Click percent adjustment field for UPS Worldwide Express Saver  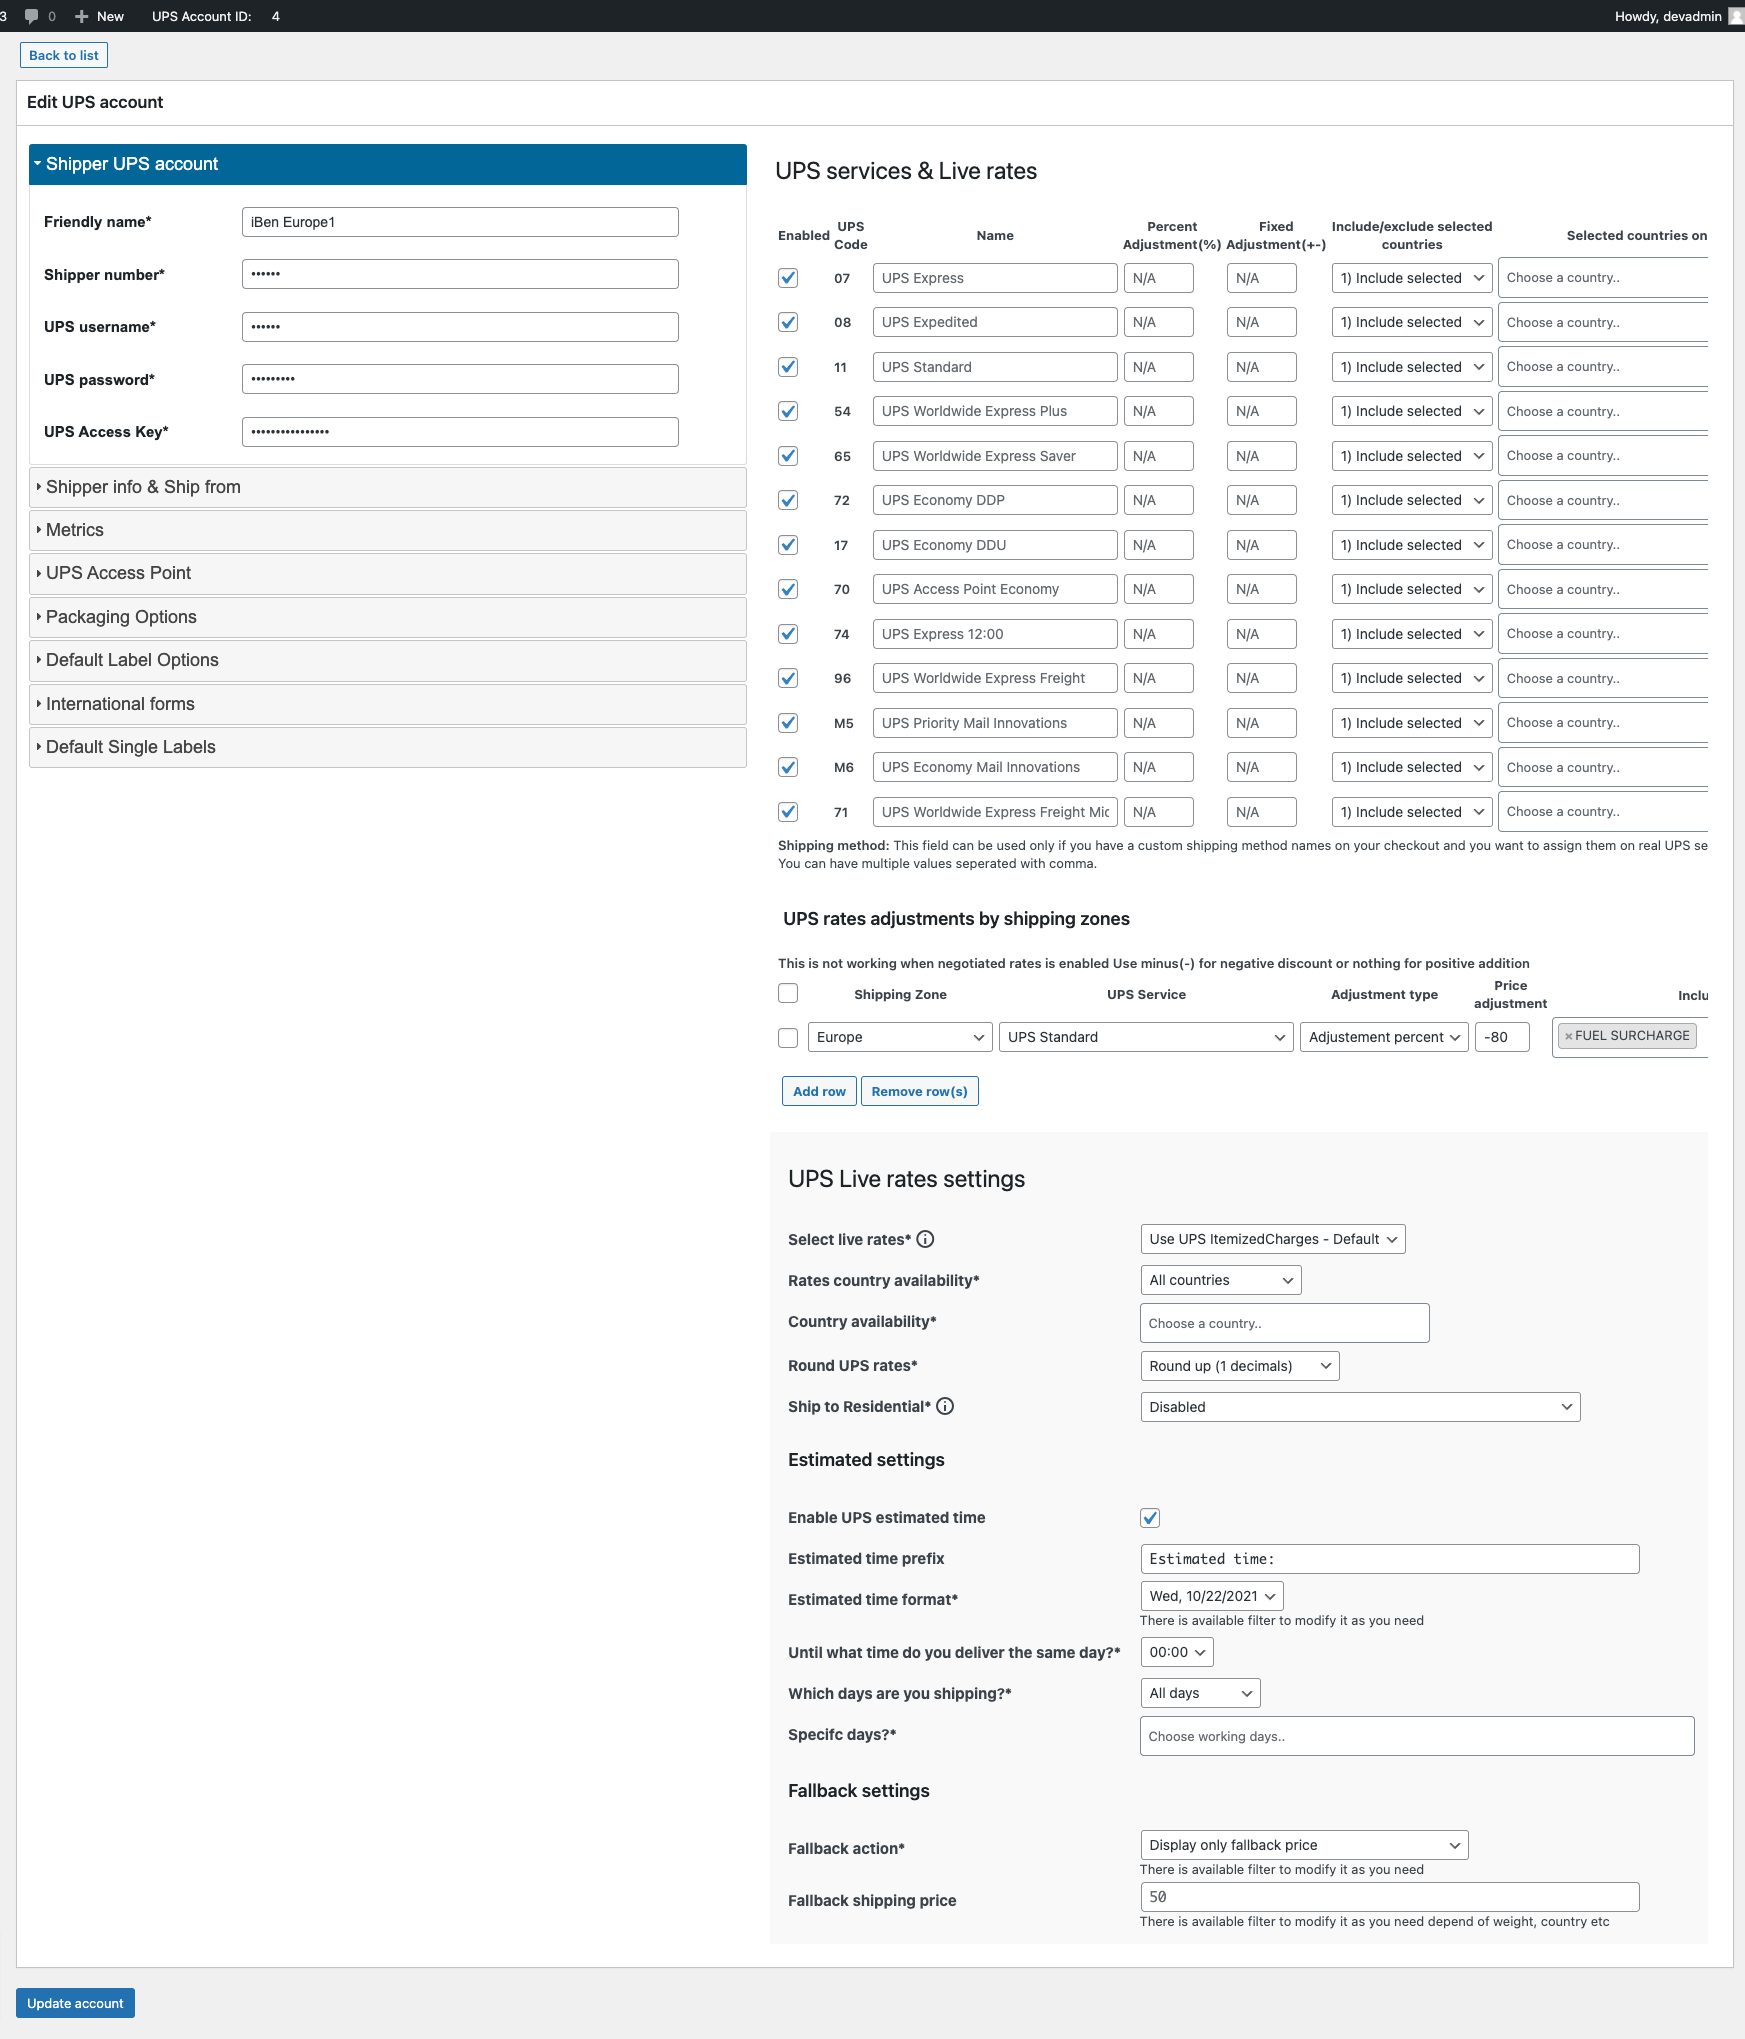point(1158,456)
